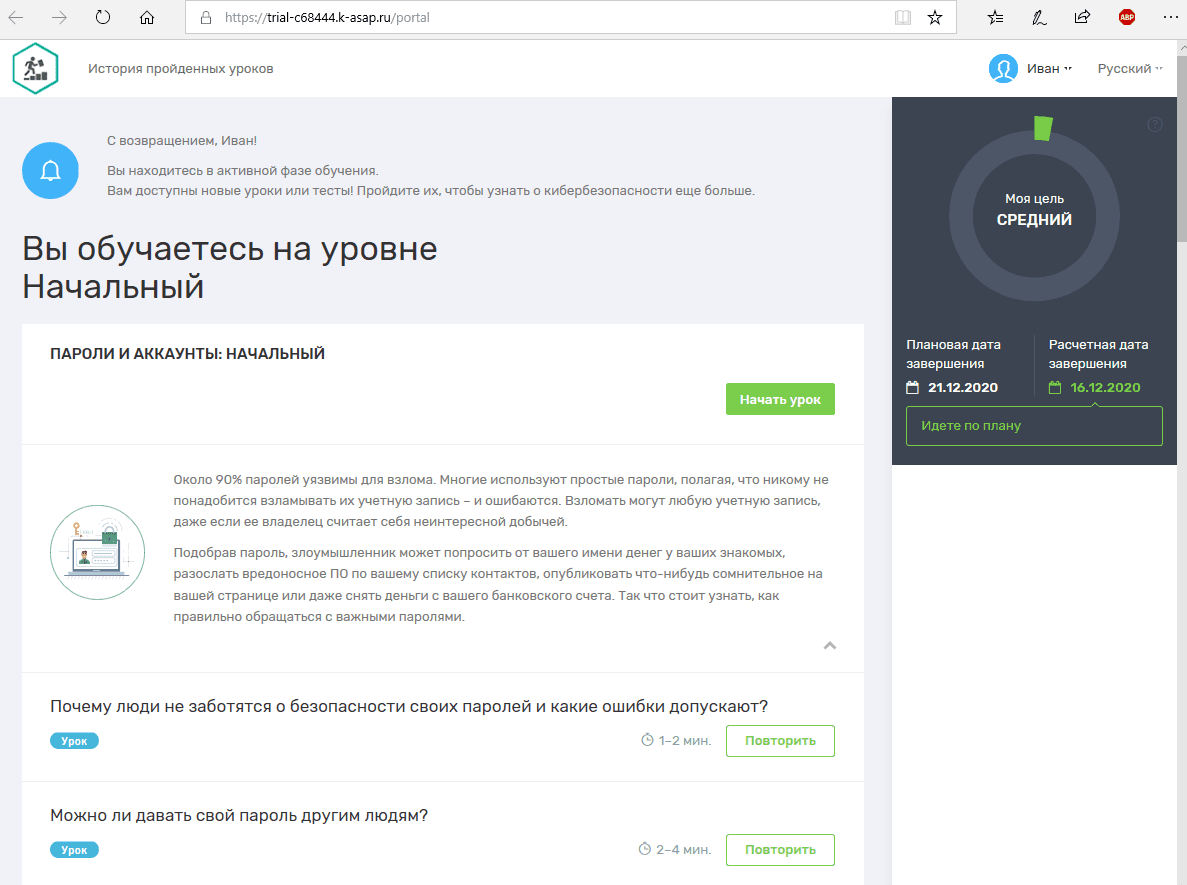Click the Идете по плану status box
1187x885 pixels.
coord(1034,425)
